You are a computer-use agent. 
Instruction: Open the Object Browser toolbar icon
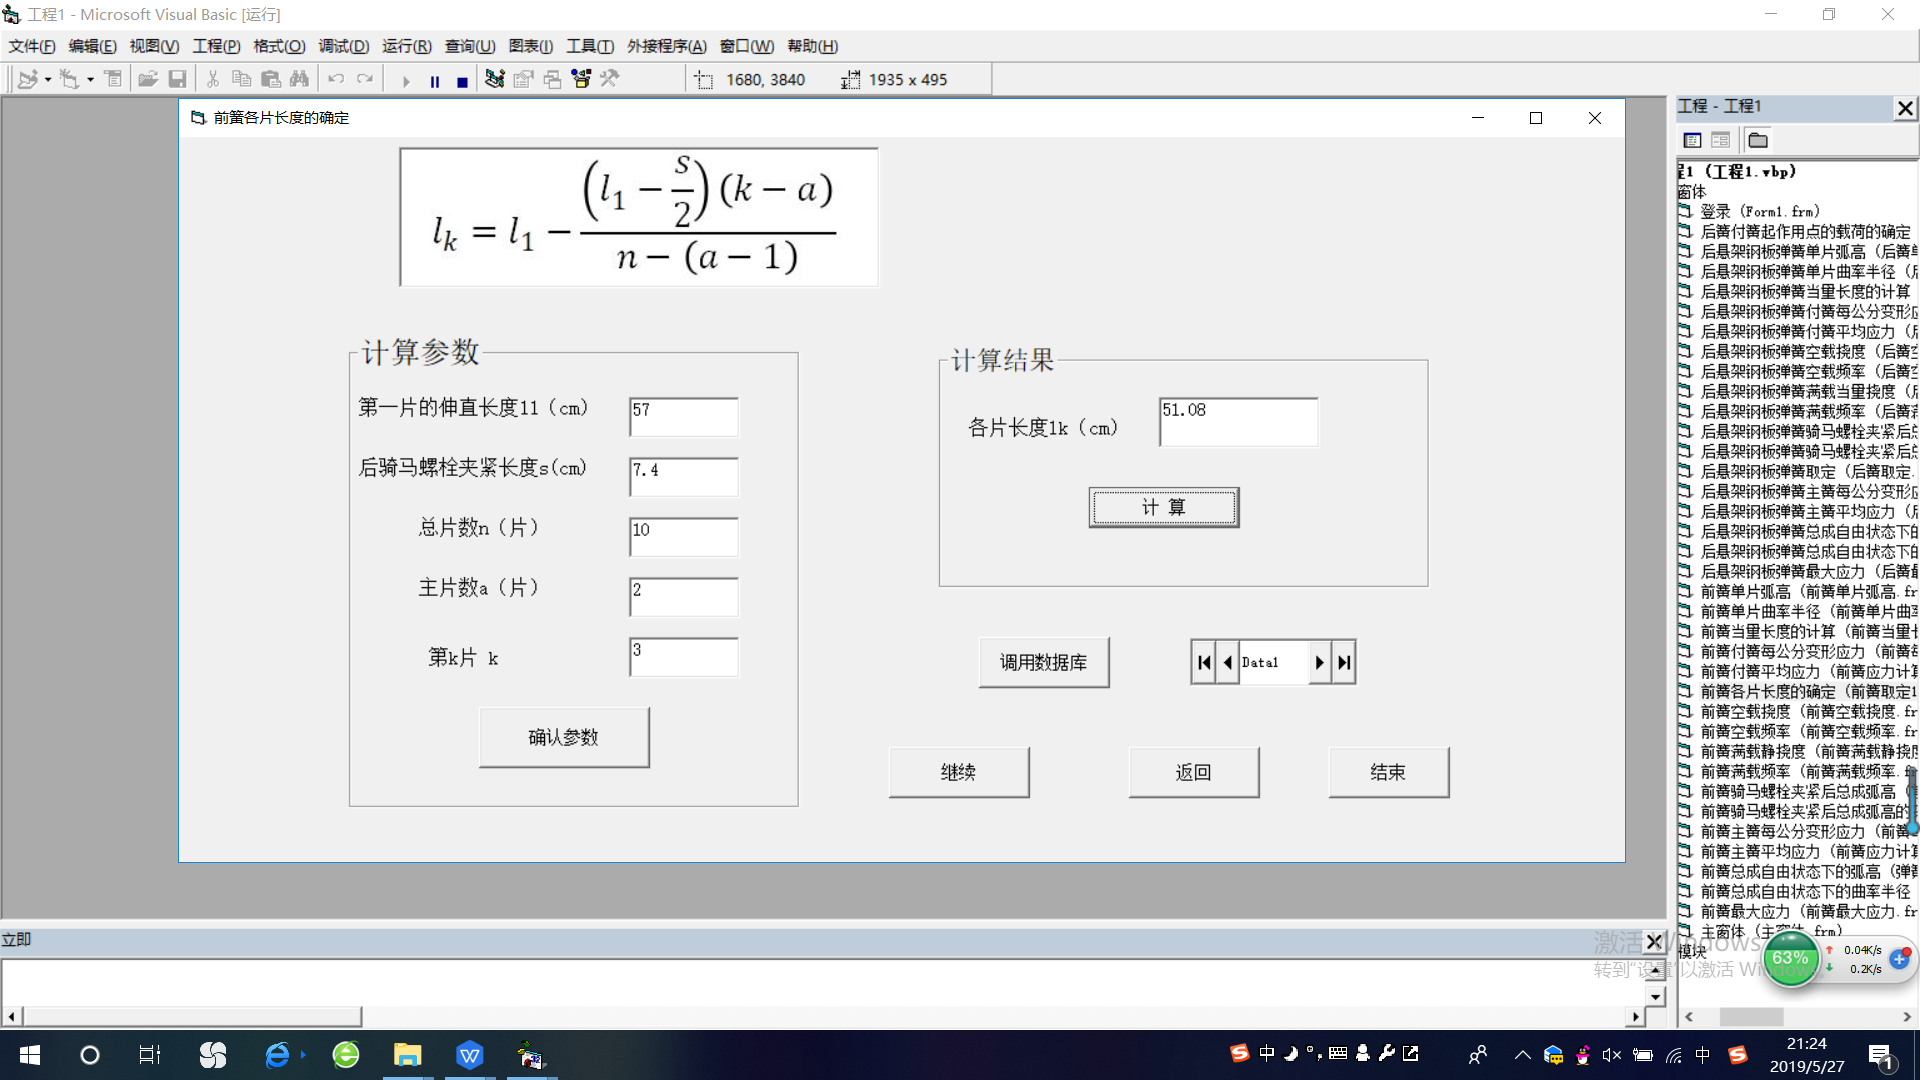point(581,79)
